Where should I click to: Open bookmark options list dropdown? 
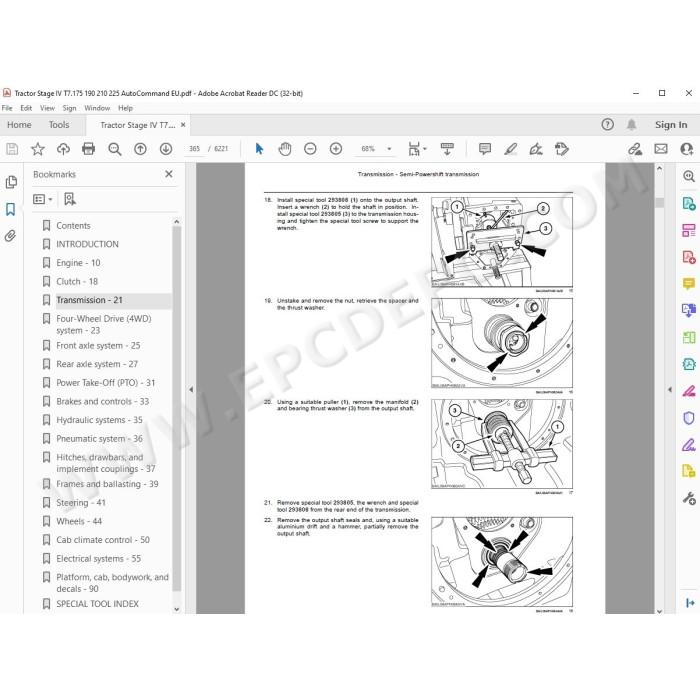[43, 199]
